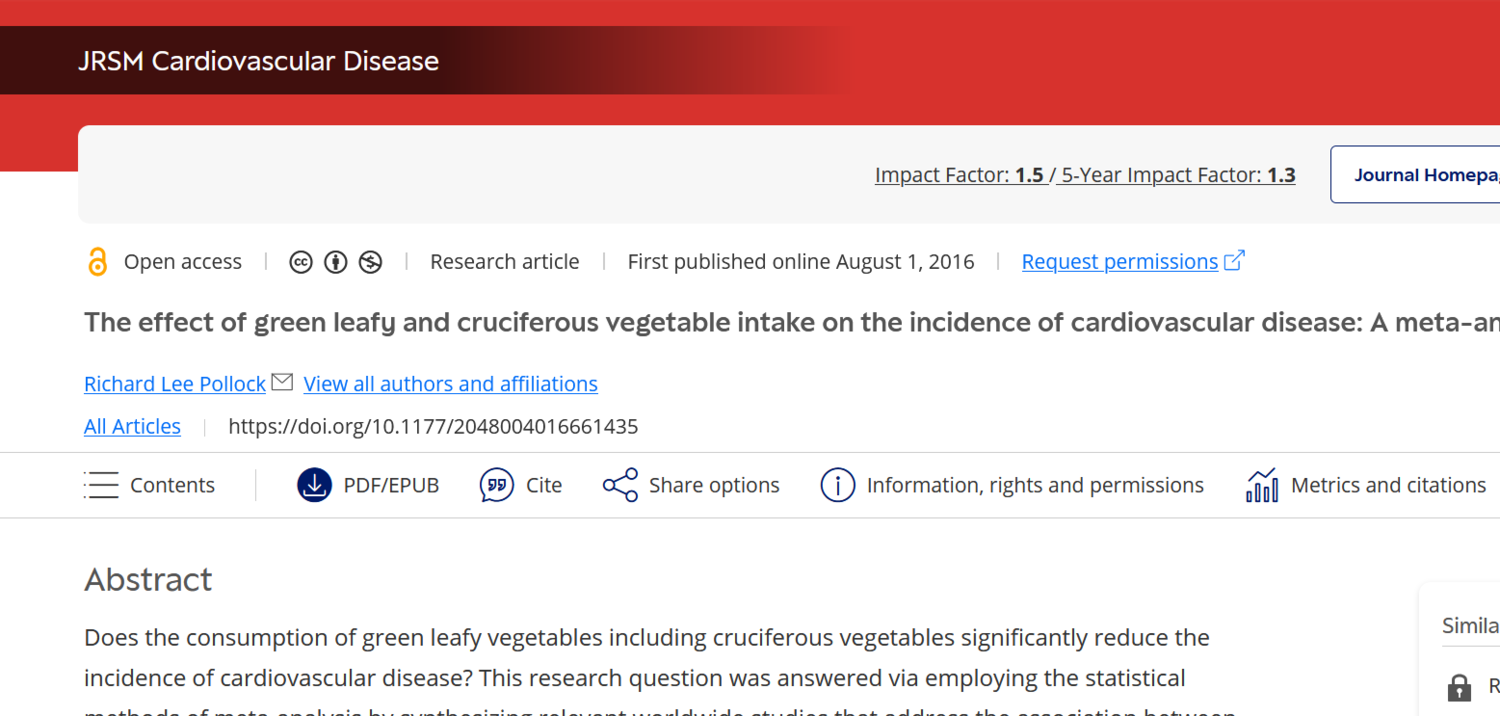Click the Information circle icon
Screen dimensions: 1500x716
[x=837, y=485]
